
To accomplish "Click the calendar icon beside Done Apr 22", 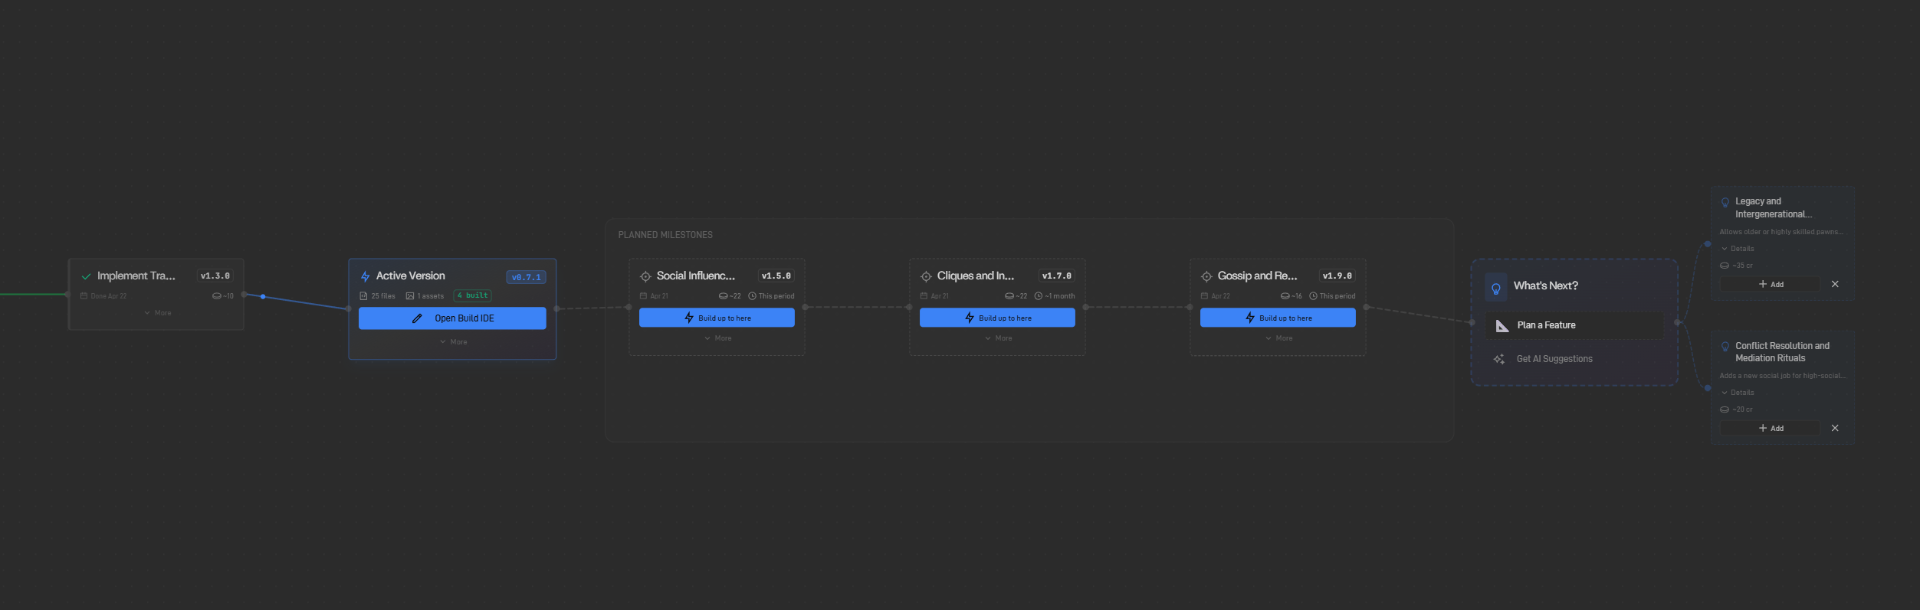I will tap(84, 296).
